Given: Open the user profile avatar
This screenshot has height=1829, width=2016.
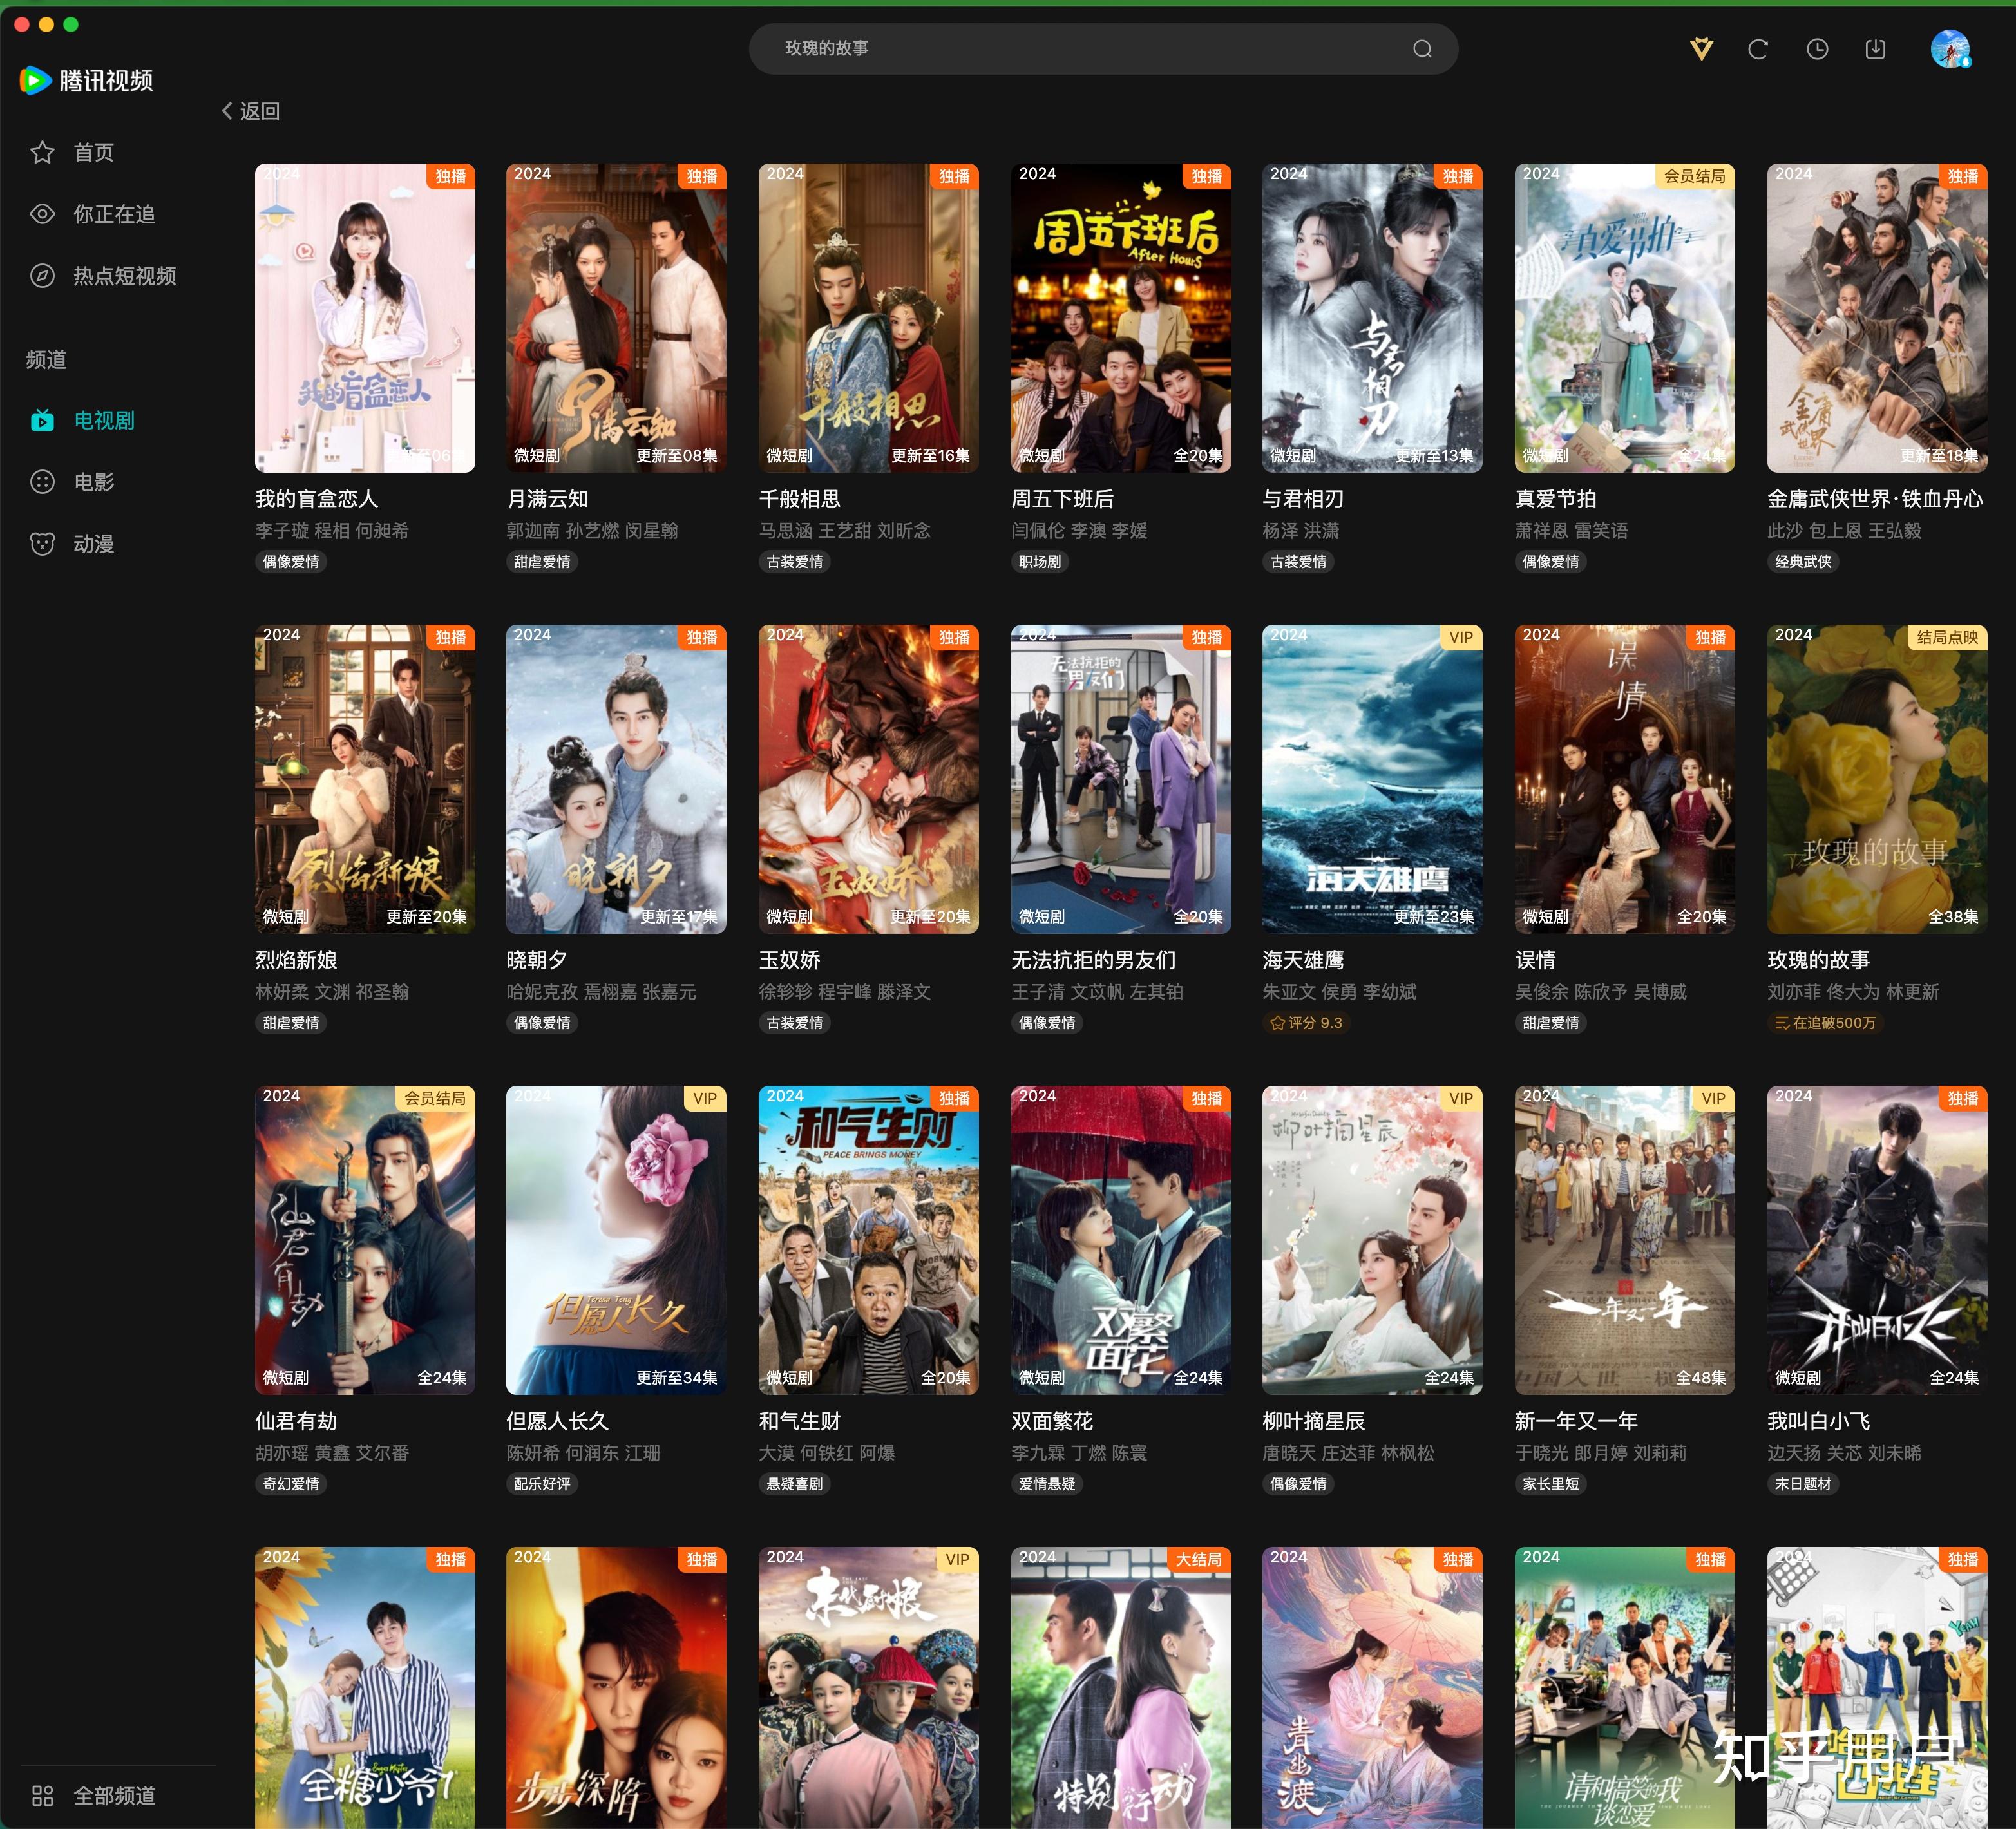Looking at the screenshot, I should point(1949,49).
